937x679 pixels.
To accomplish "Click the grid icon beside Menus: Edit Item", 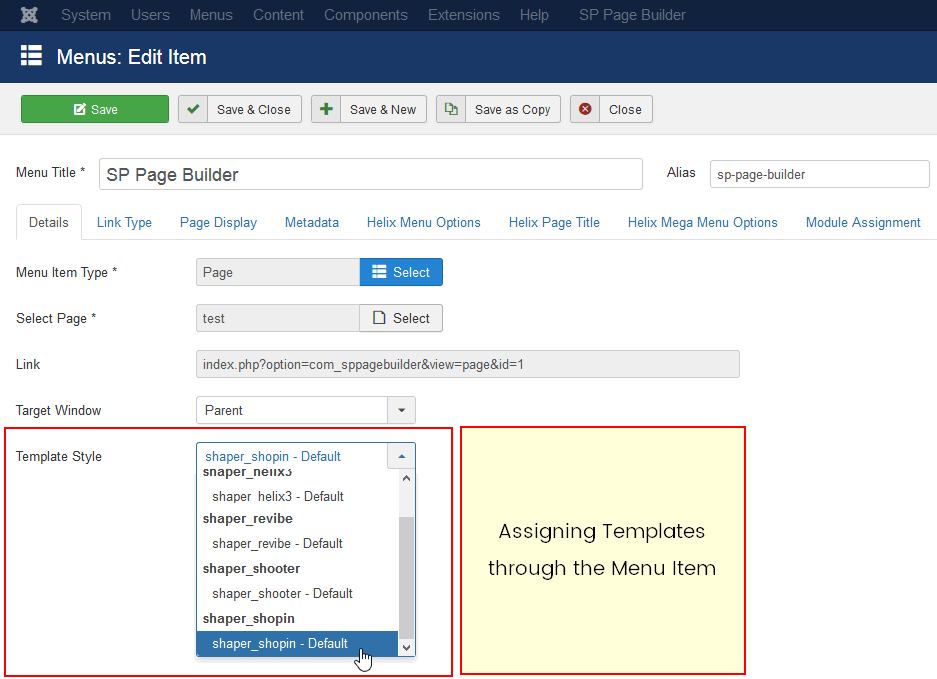I will (x=31, y=57).
